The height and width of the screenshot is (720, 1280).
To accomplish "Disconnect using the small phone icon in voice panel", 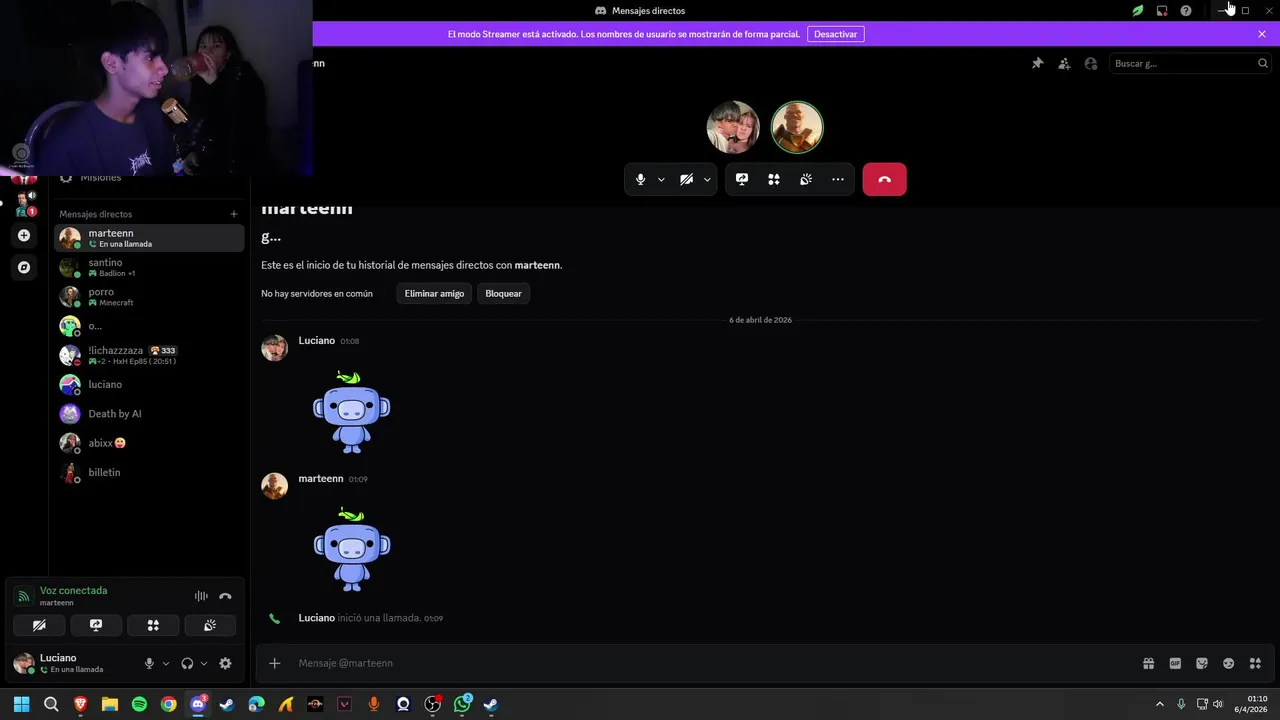I will point(225,596).
